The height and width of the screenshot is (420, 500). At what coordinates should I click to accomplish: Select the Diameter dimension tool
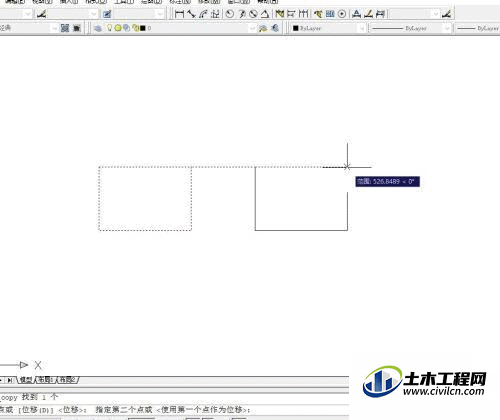(x=254, y=14)
